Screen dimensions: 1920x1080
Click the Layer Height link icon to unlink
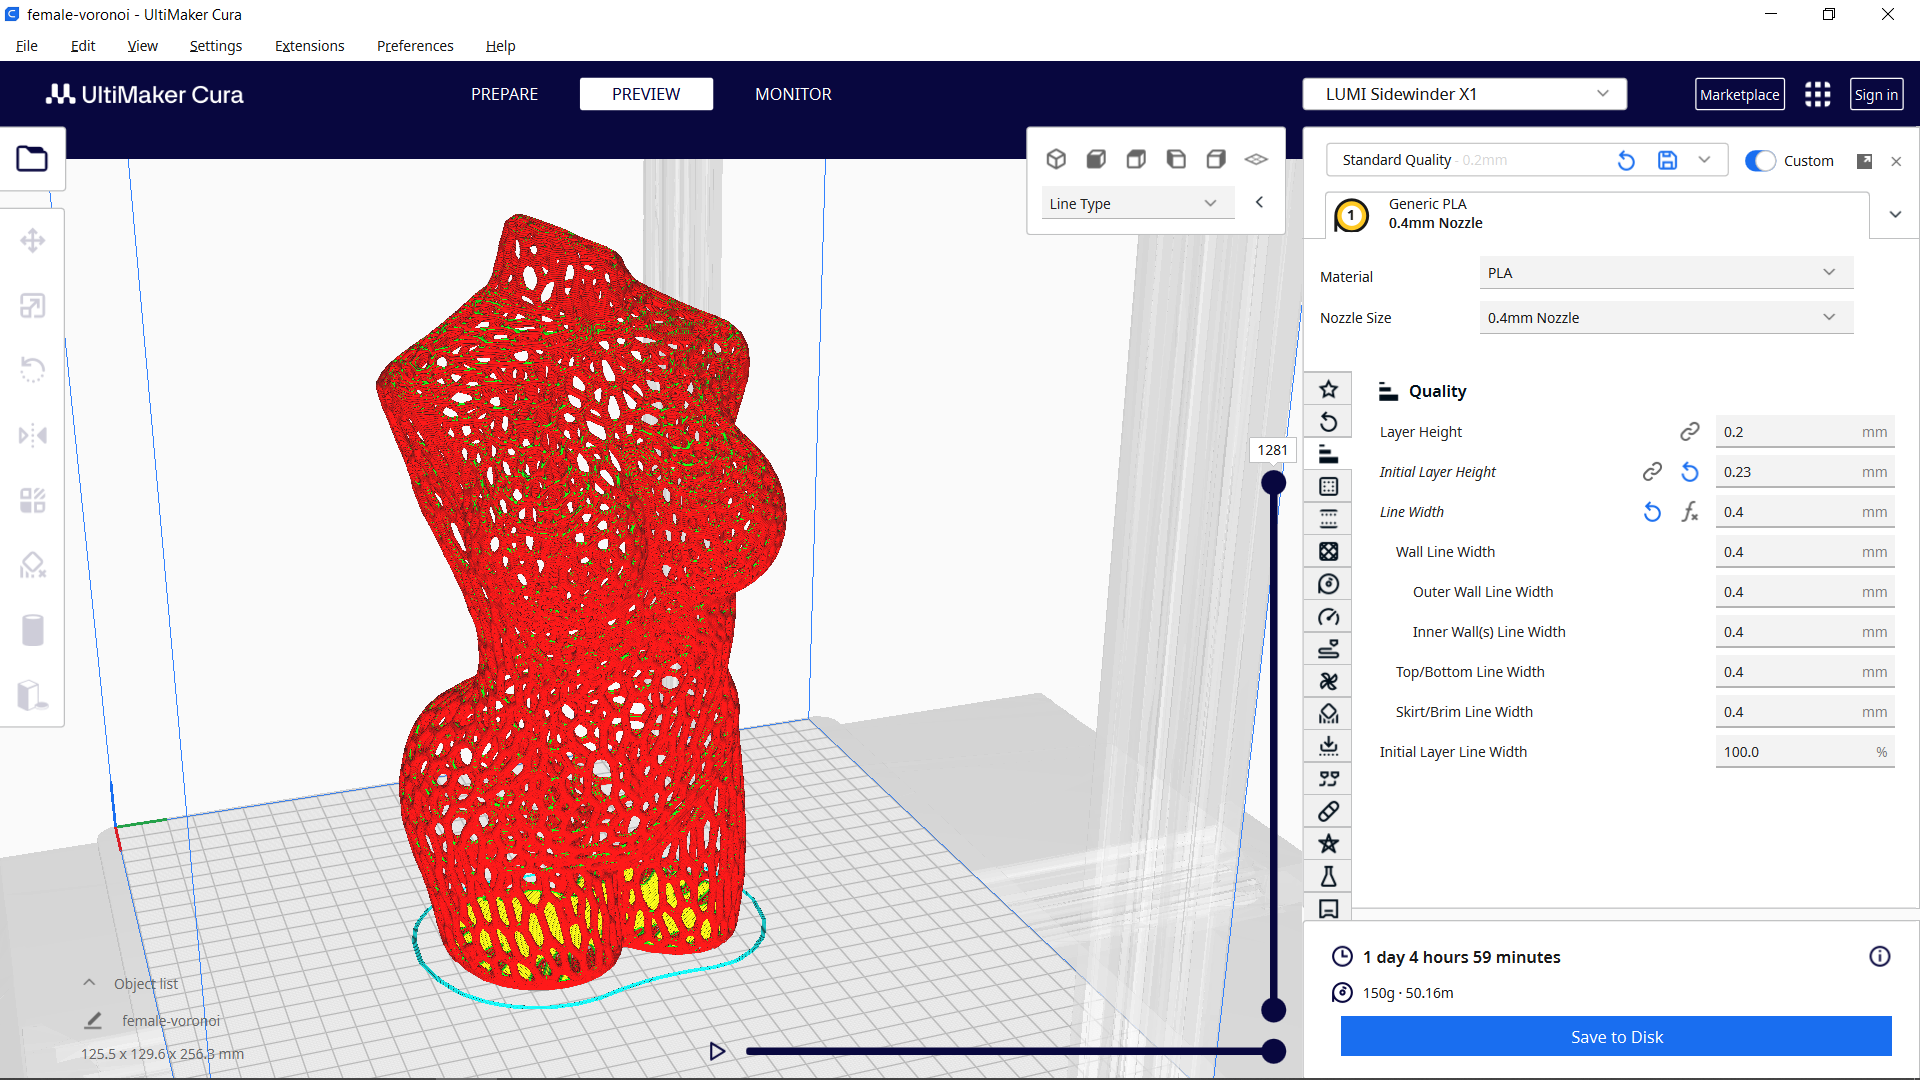[1690, 431]
